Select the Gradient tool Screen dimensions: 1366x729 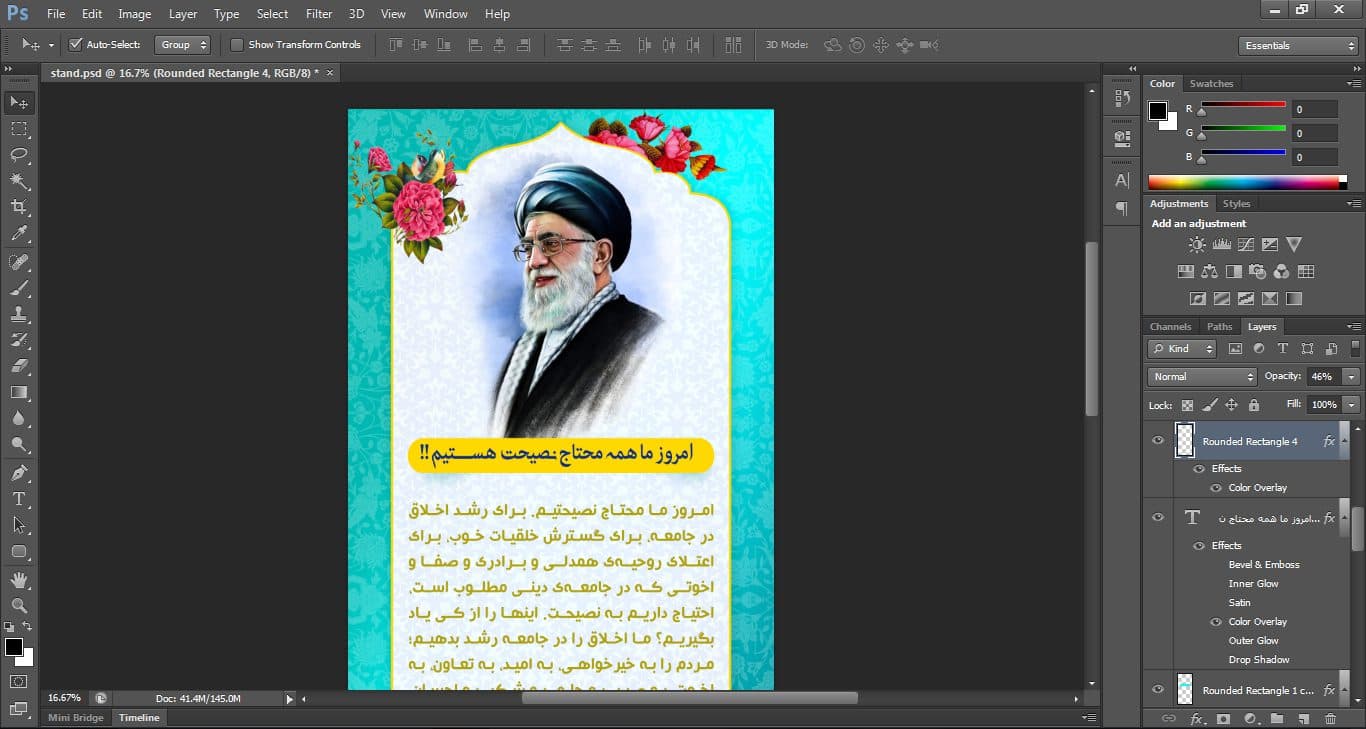[19, 392]
